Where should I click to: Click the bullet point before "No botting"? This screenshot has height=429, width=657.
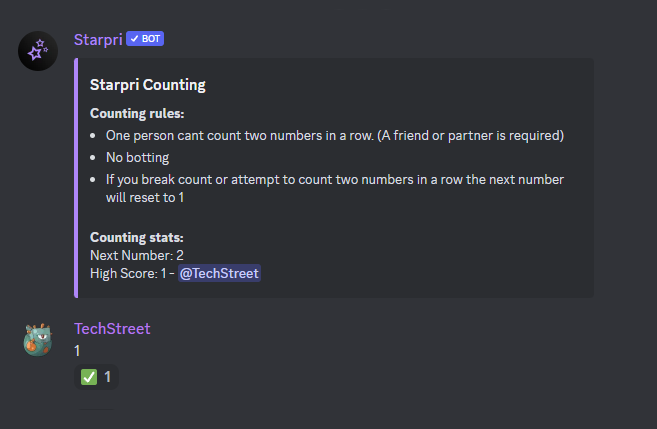point(93,158)
